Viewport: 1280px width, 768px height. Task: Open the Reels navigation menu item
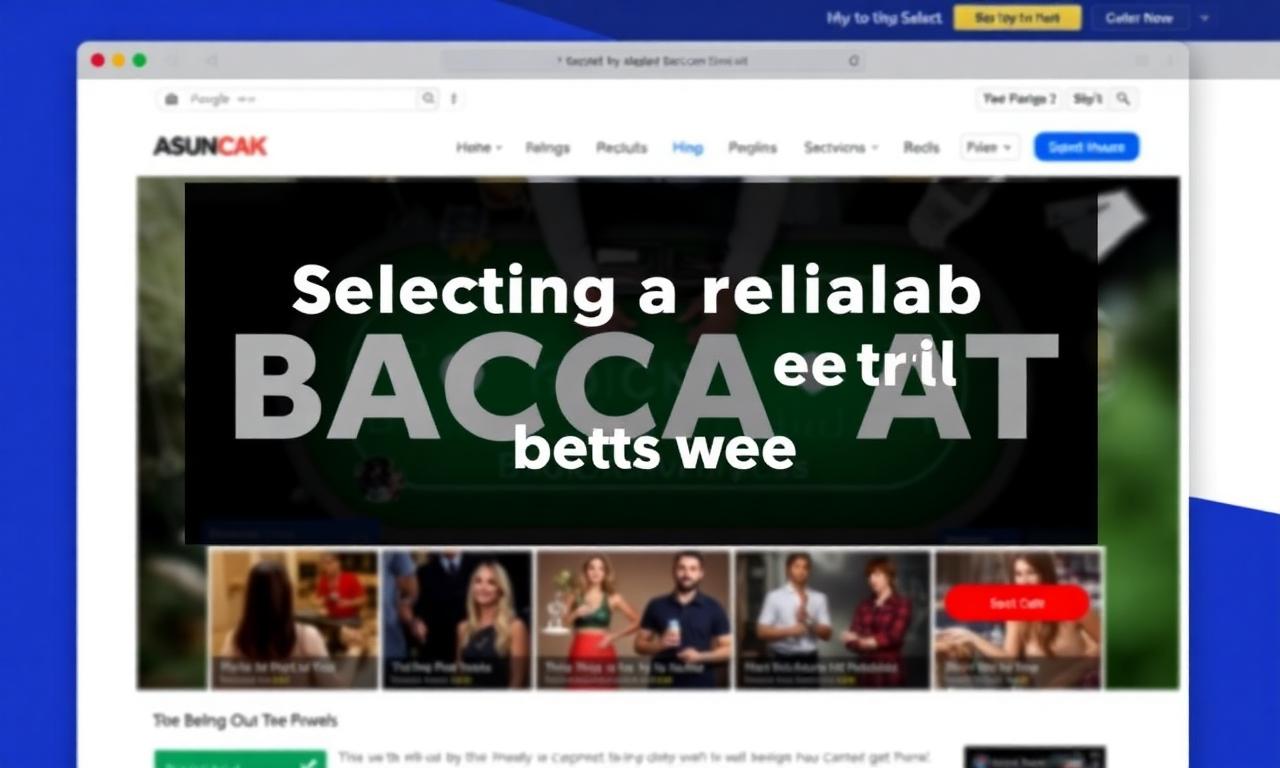[921, 147]
